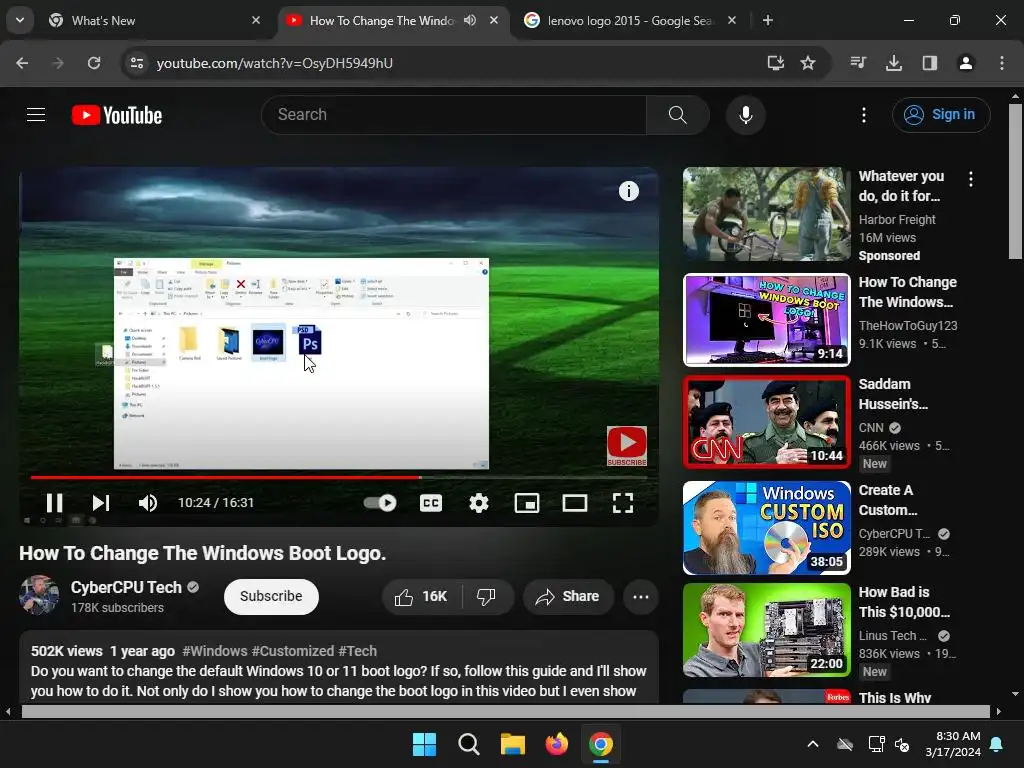The width and height of the screenshot is (1024, 768).
Task: Open Chrome downloads
Action: 893,63
